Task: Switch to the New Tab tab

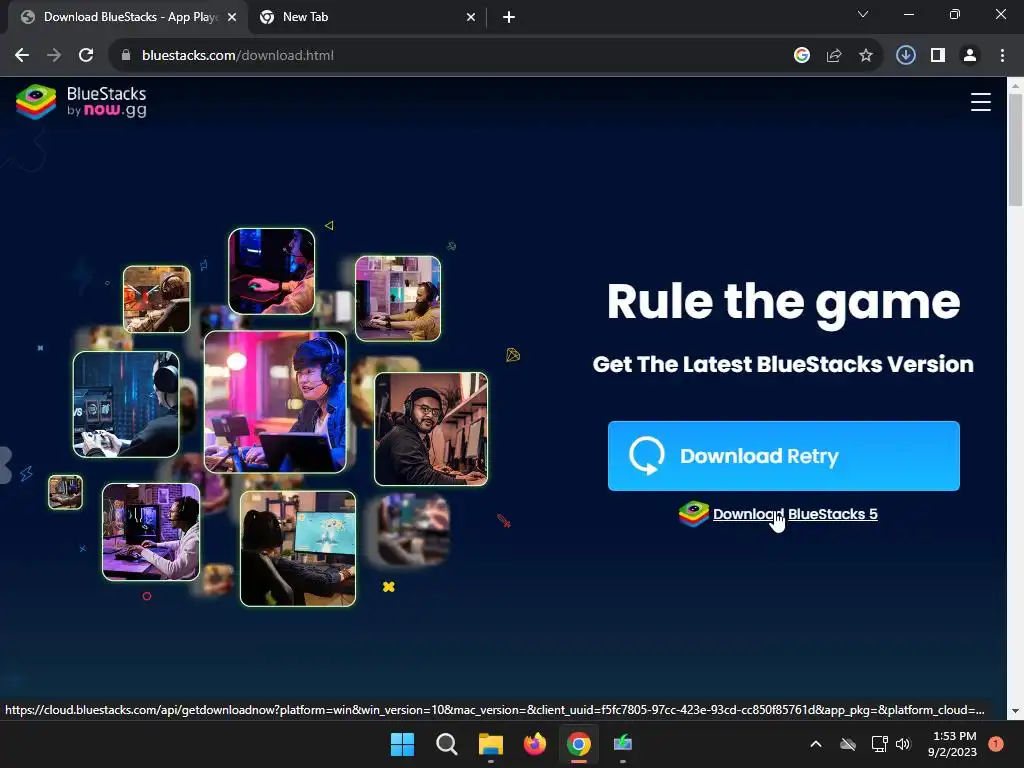Action: coord(367,17)
